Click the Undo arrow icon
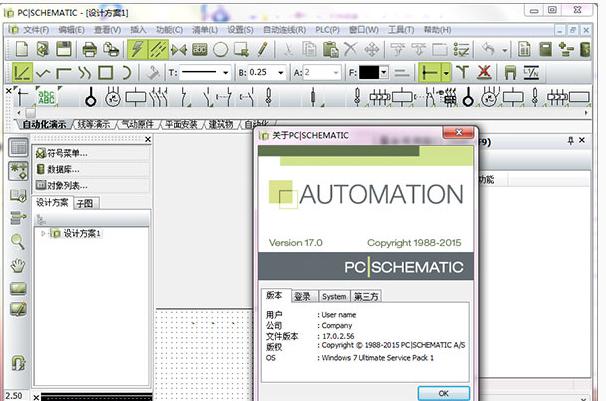606x401 pixels. [489, 49]
